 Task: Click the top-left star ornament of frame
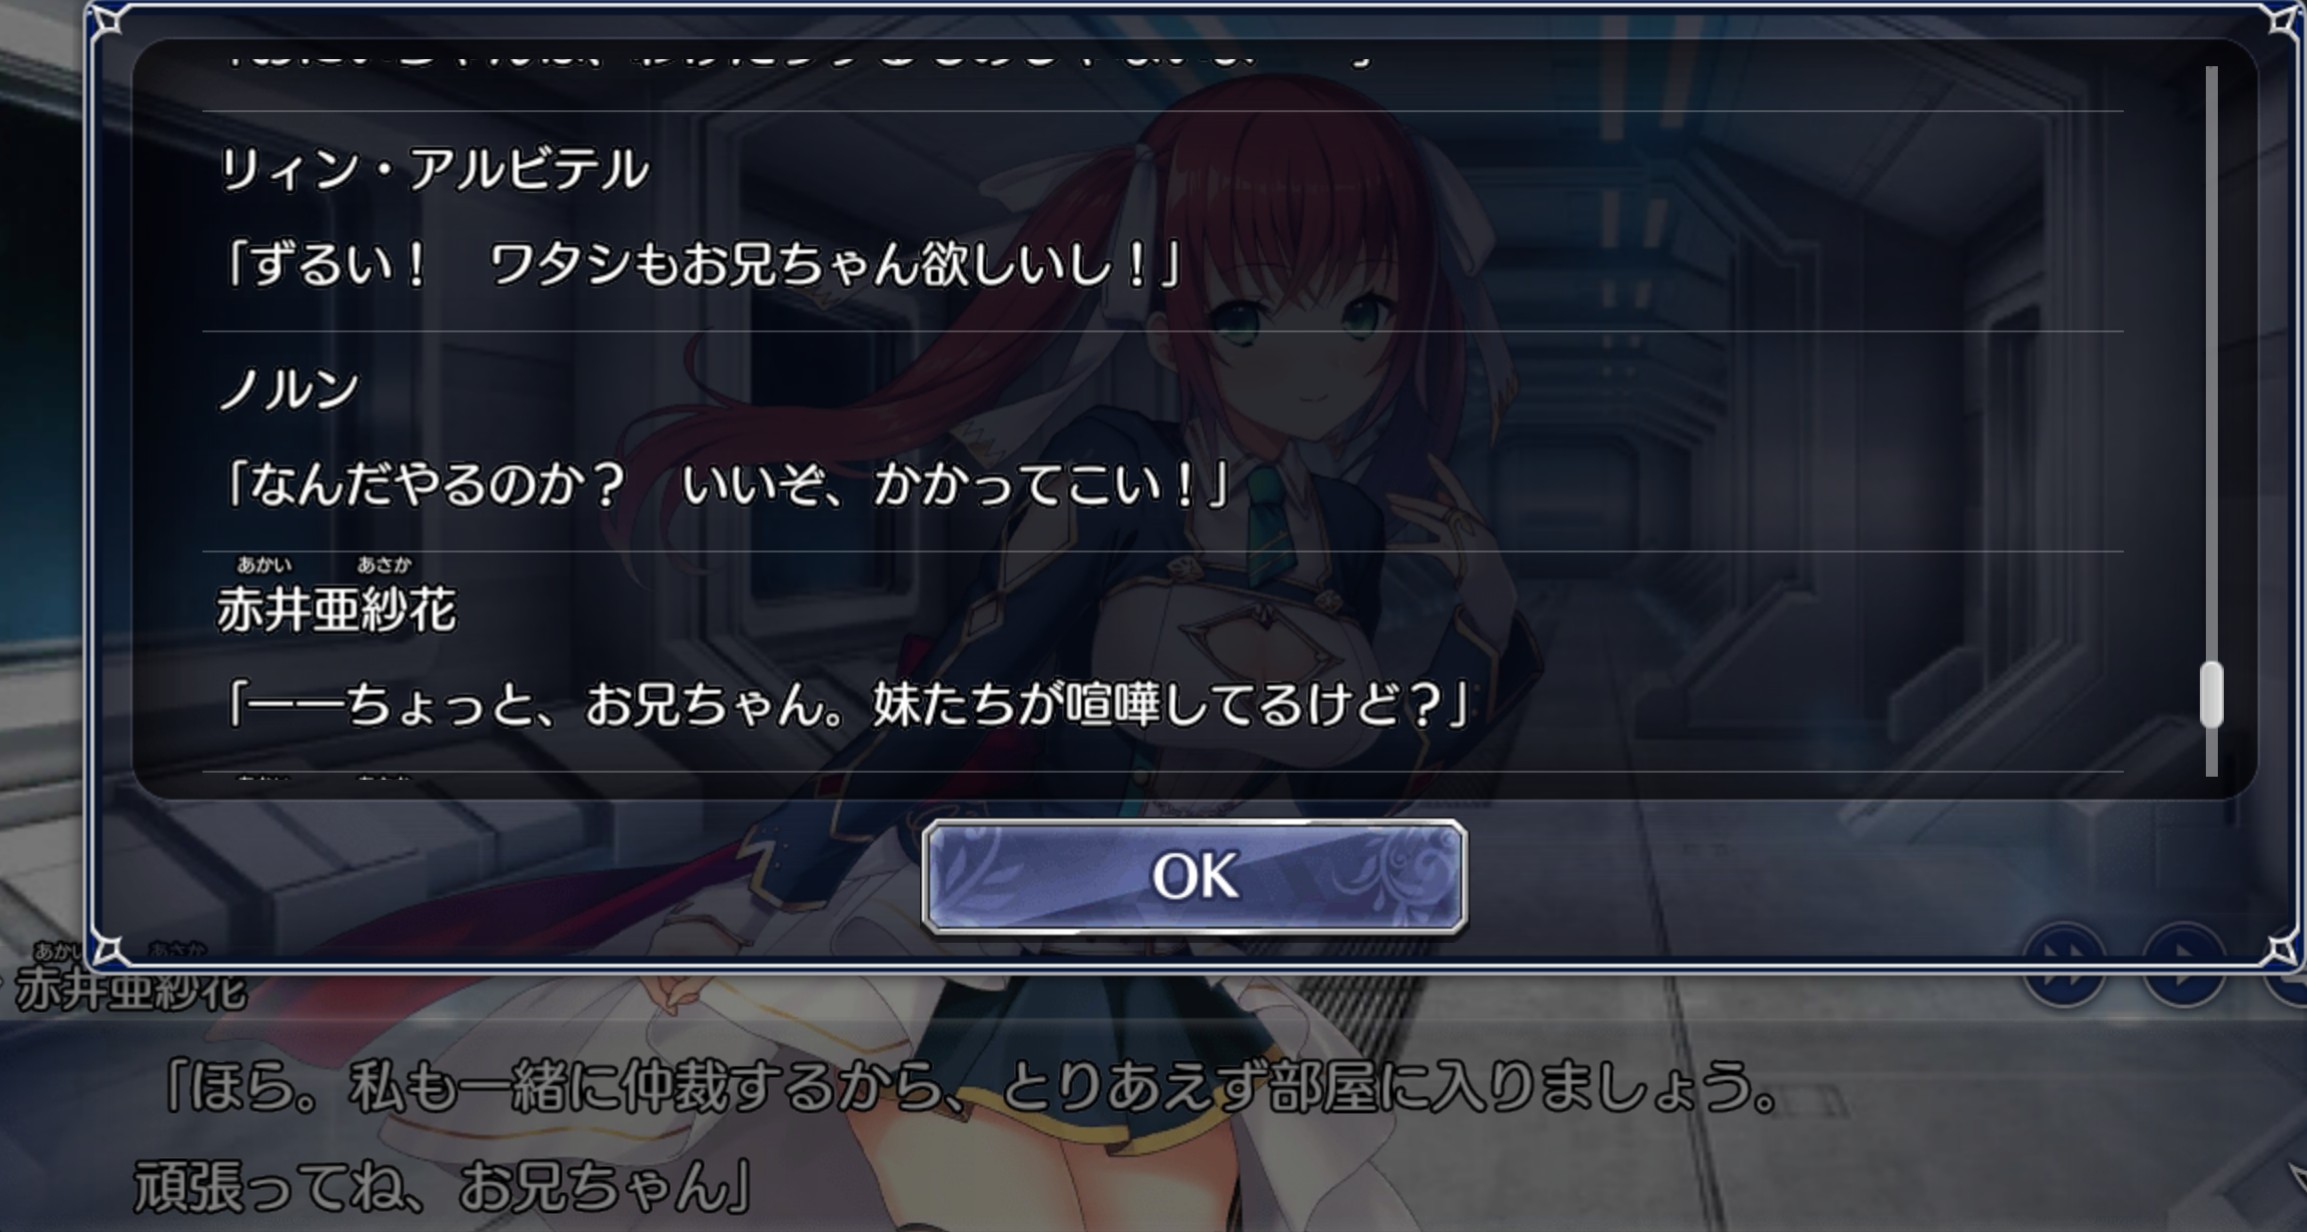point(108,20)
